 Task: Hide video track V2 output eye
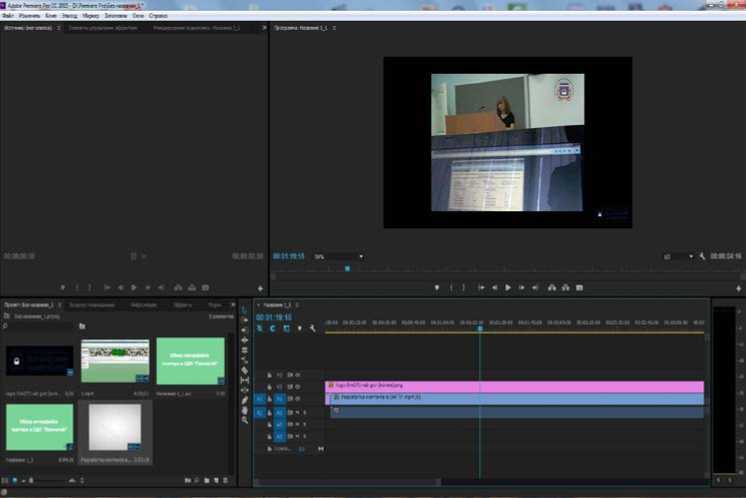tap(297, 387)
